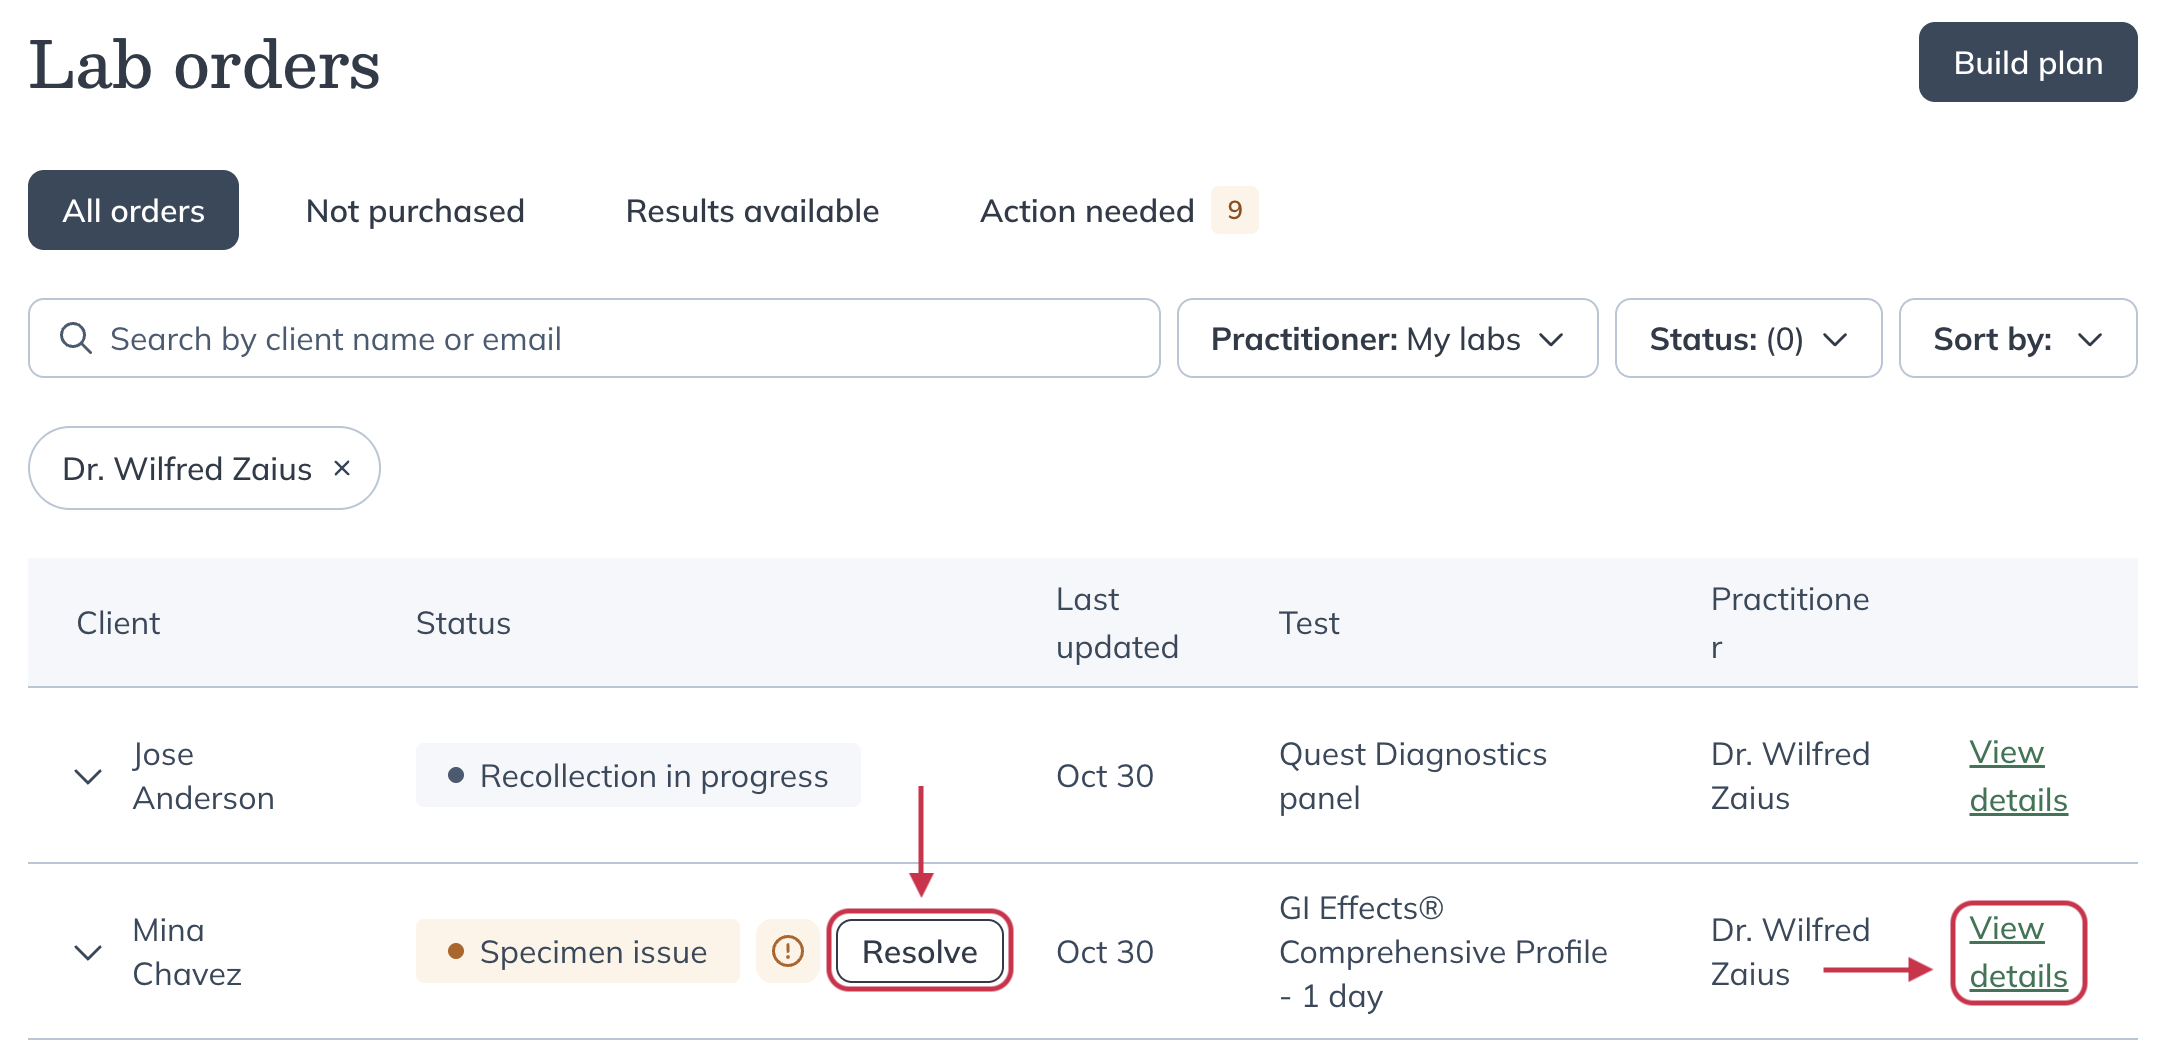
Task: Expand Jose Anderson's order row
Action: point(87,777)
